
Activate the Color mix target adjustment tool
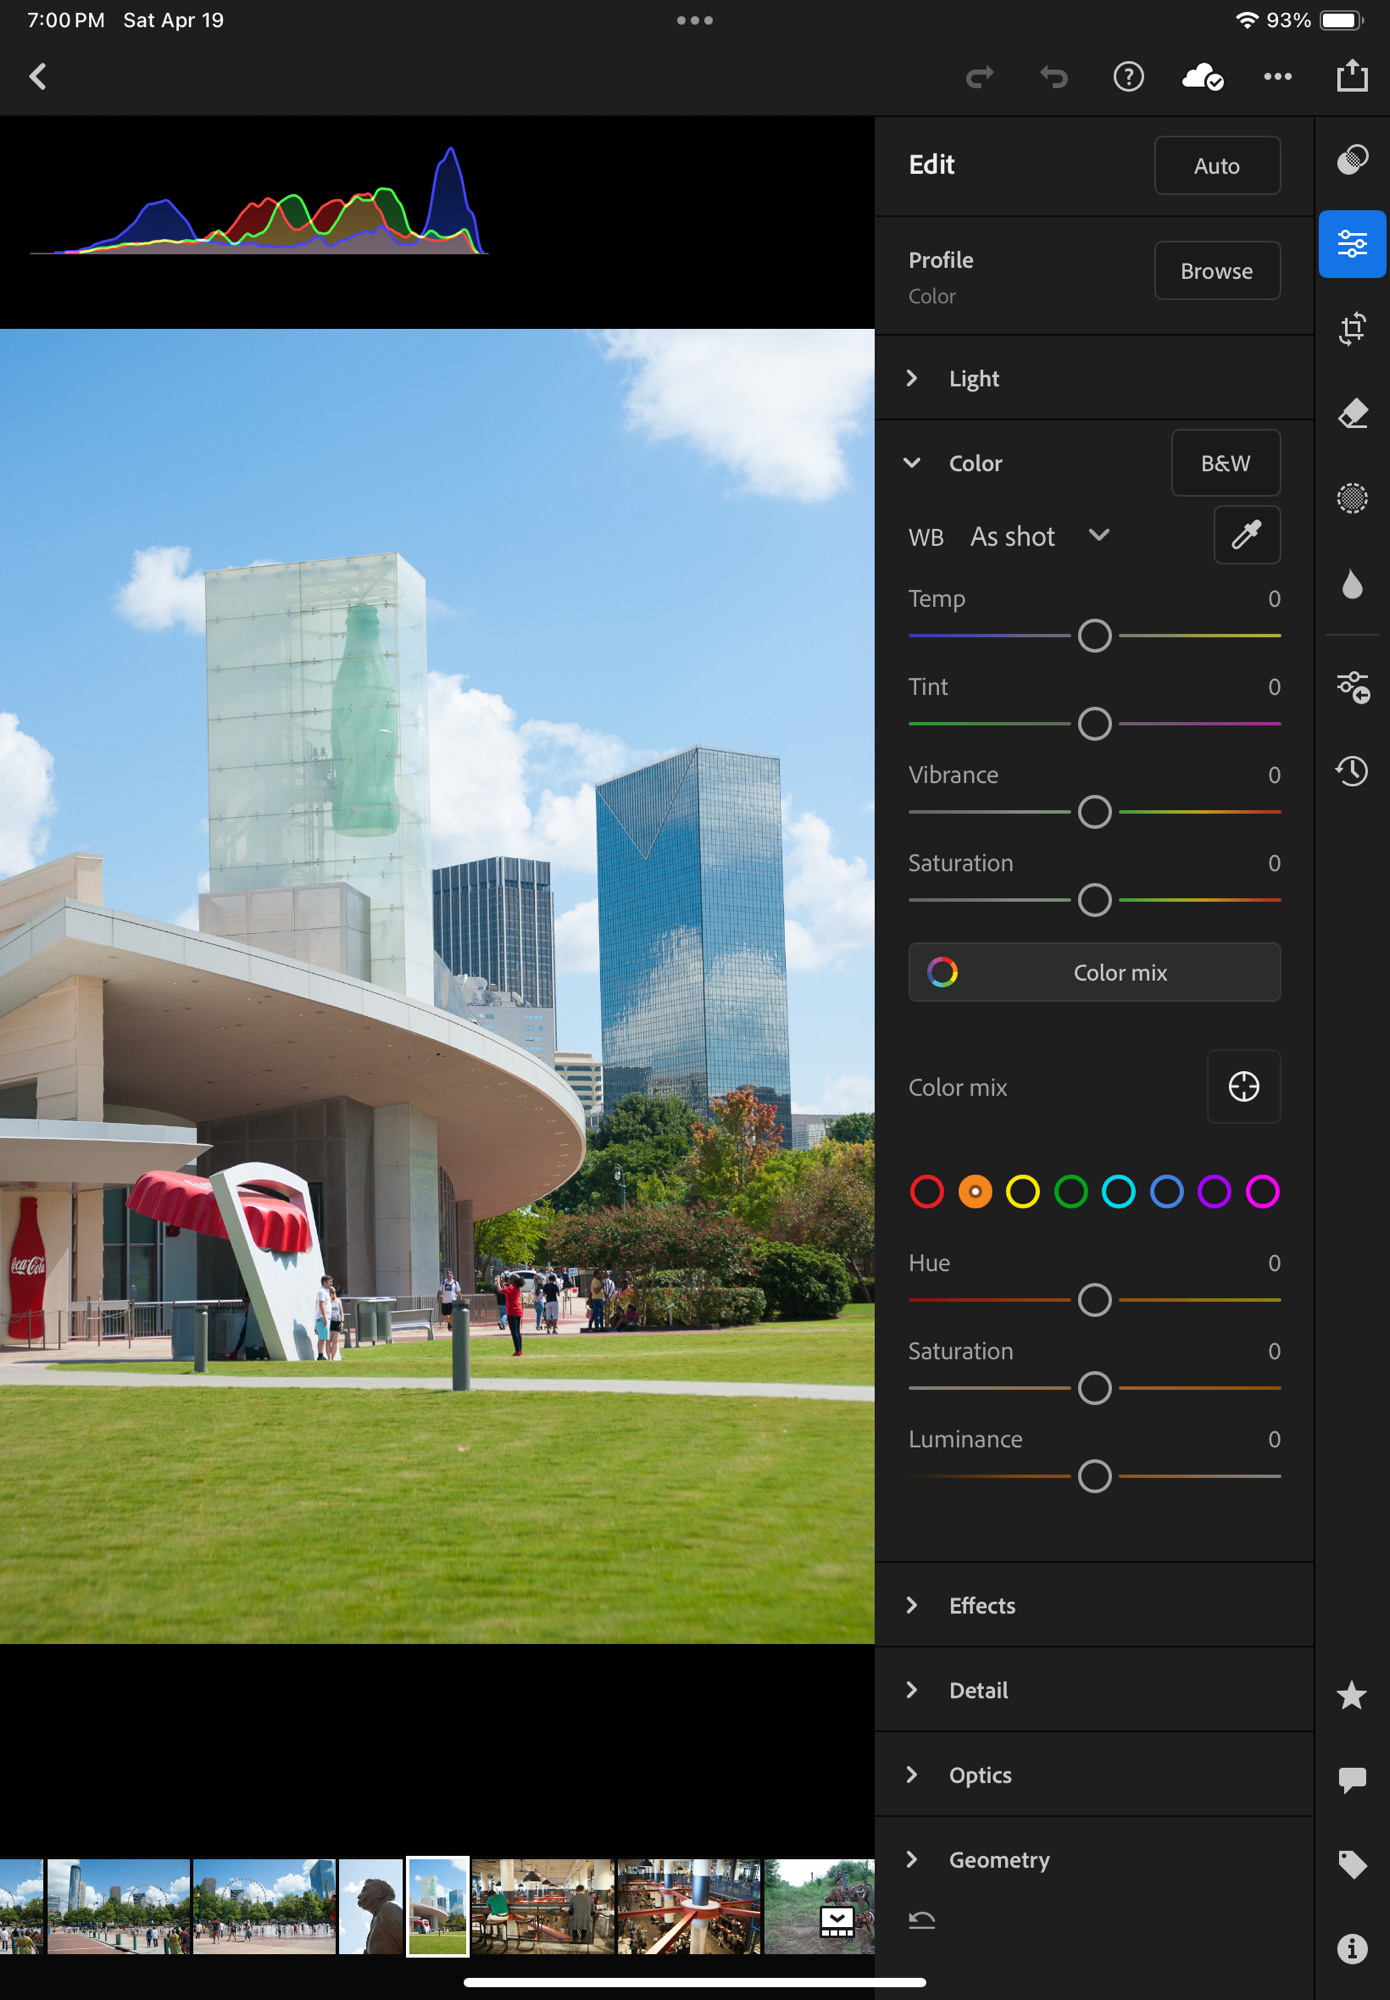1243,1087
